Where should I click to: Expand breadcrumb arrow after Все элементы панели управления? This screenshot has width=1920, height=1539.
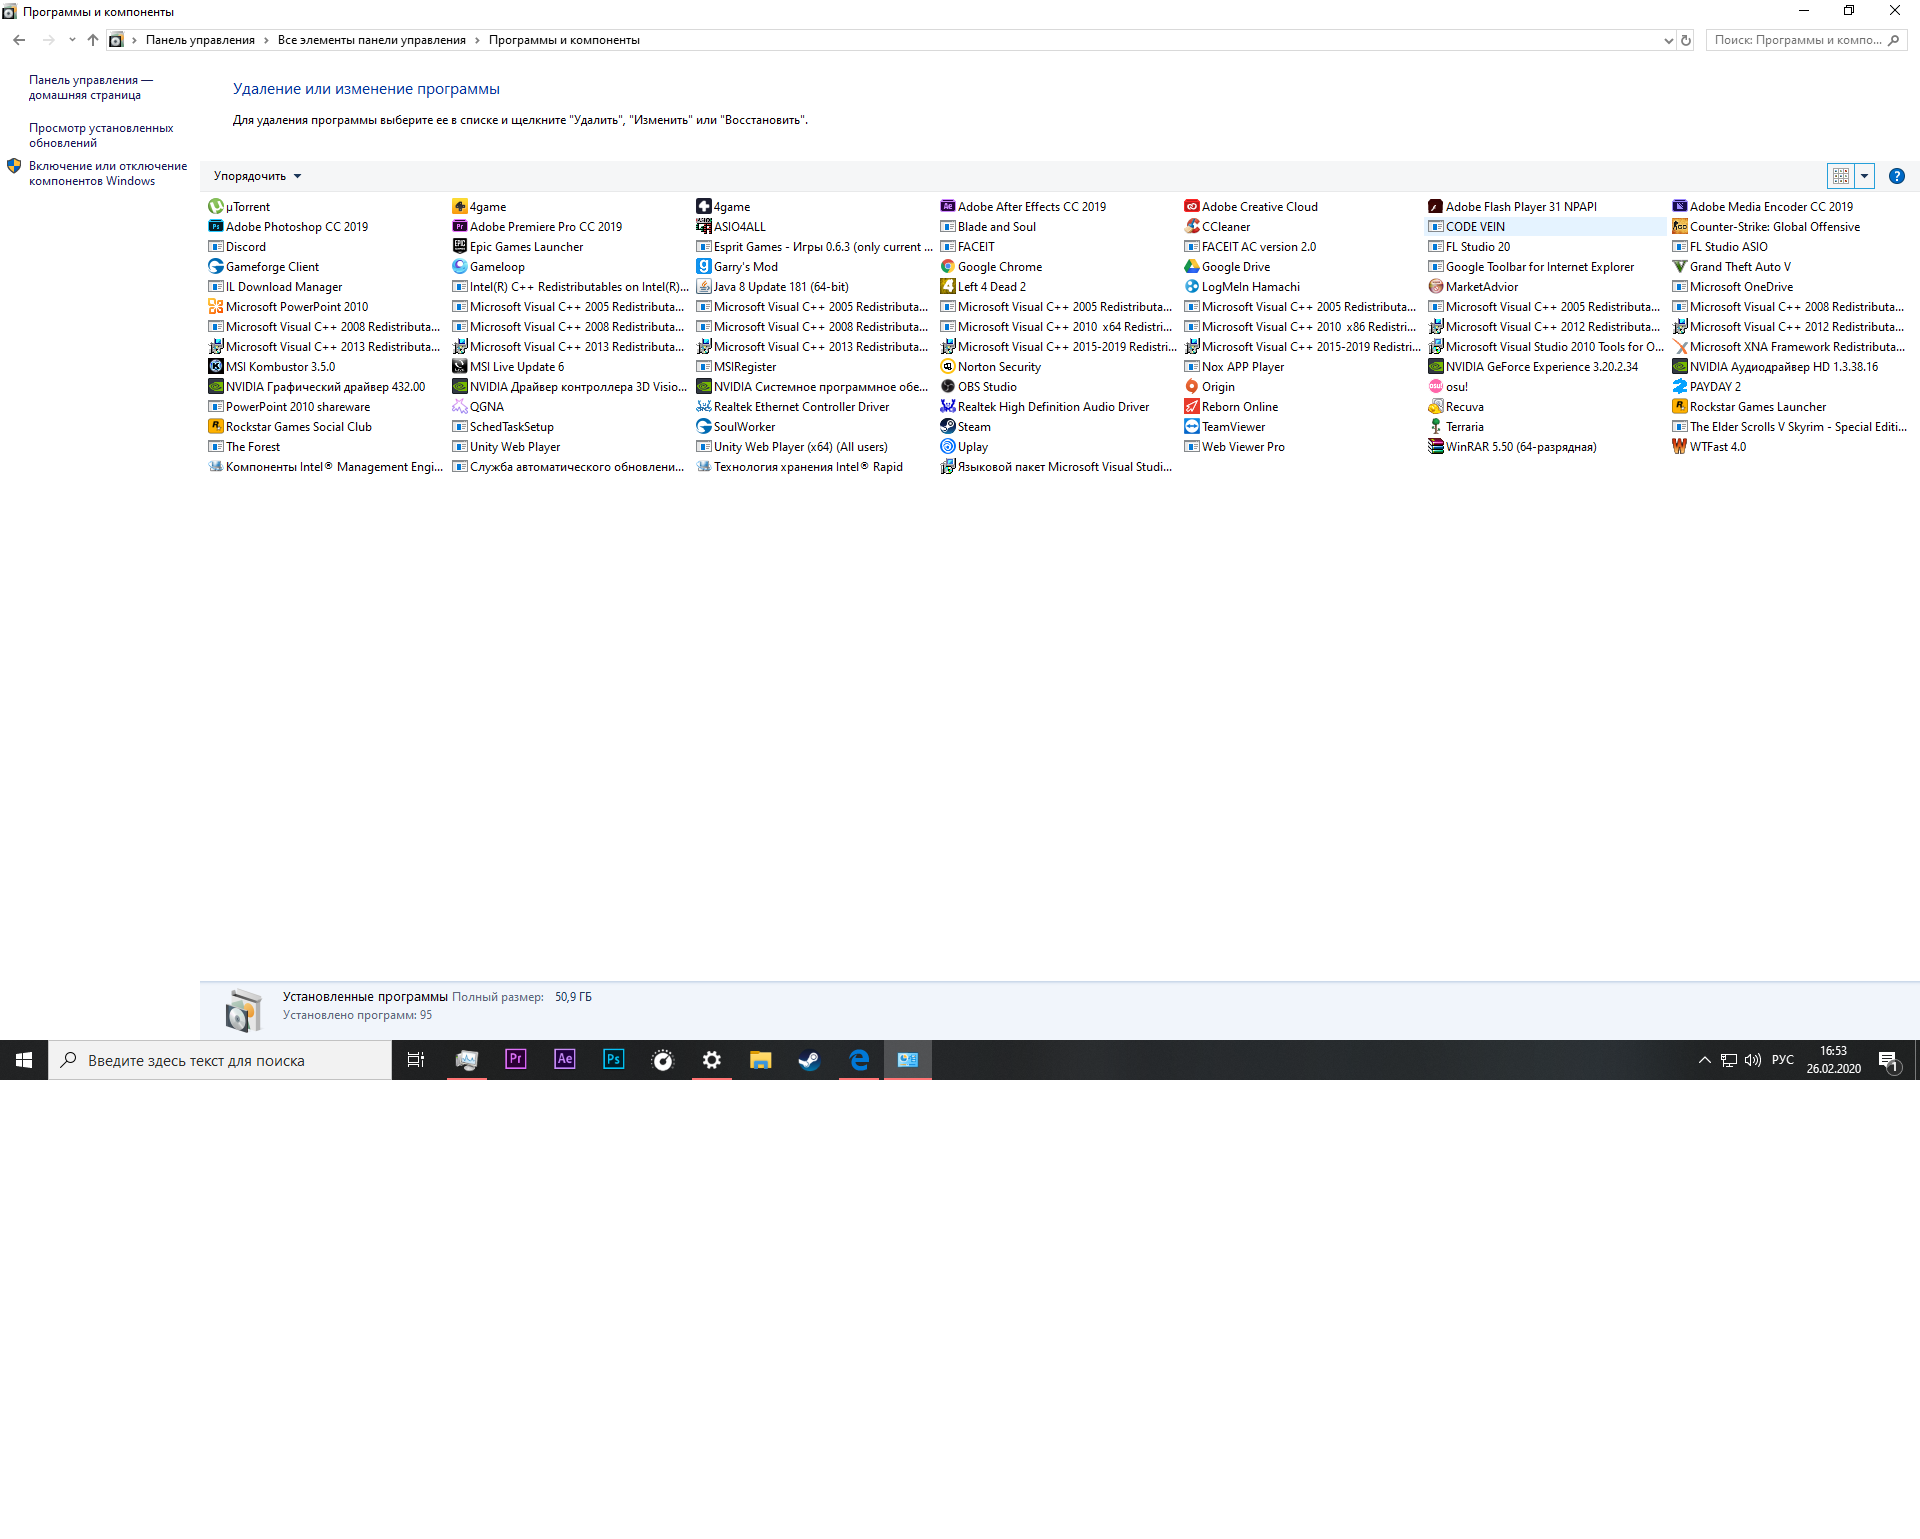coord(477,40)
